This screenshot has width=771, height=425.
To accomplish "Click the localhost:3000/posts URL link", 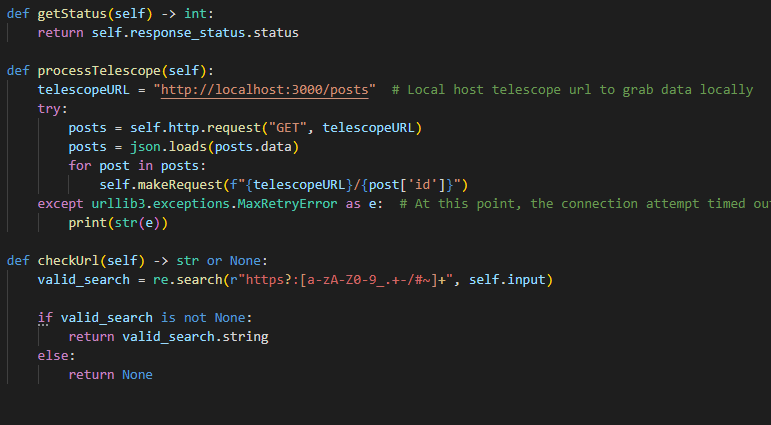I will coord(265,90).
